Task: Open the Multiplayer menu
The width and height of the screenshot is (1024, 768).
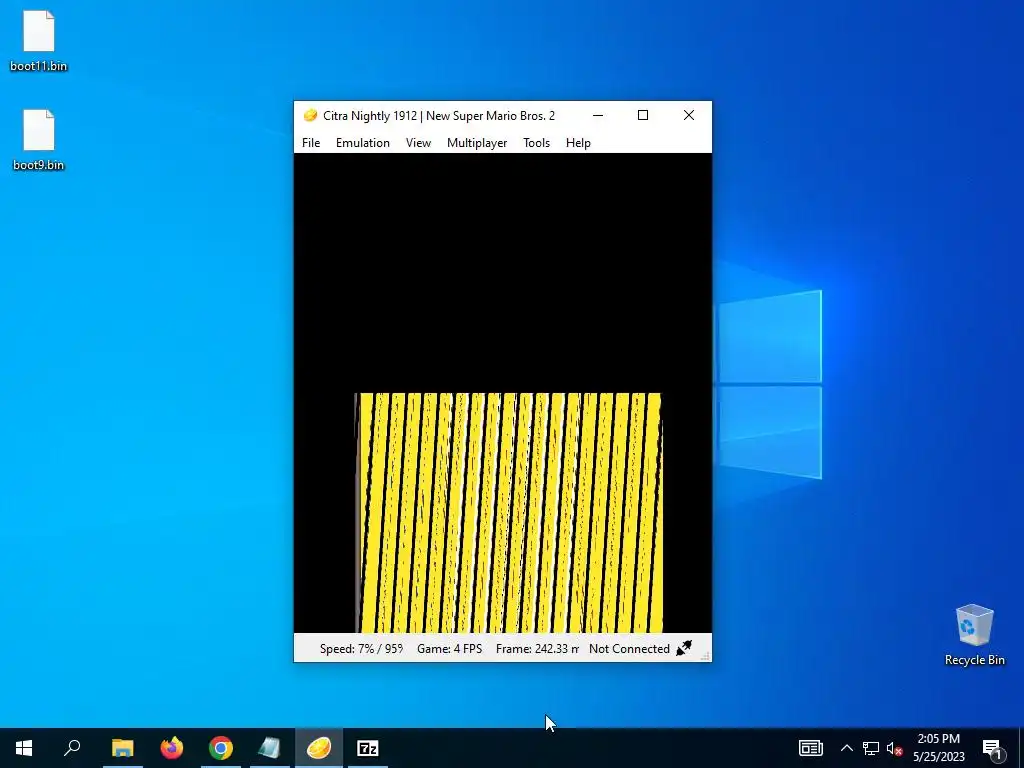Action: click(477, 143)
